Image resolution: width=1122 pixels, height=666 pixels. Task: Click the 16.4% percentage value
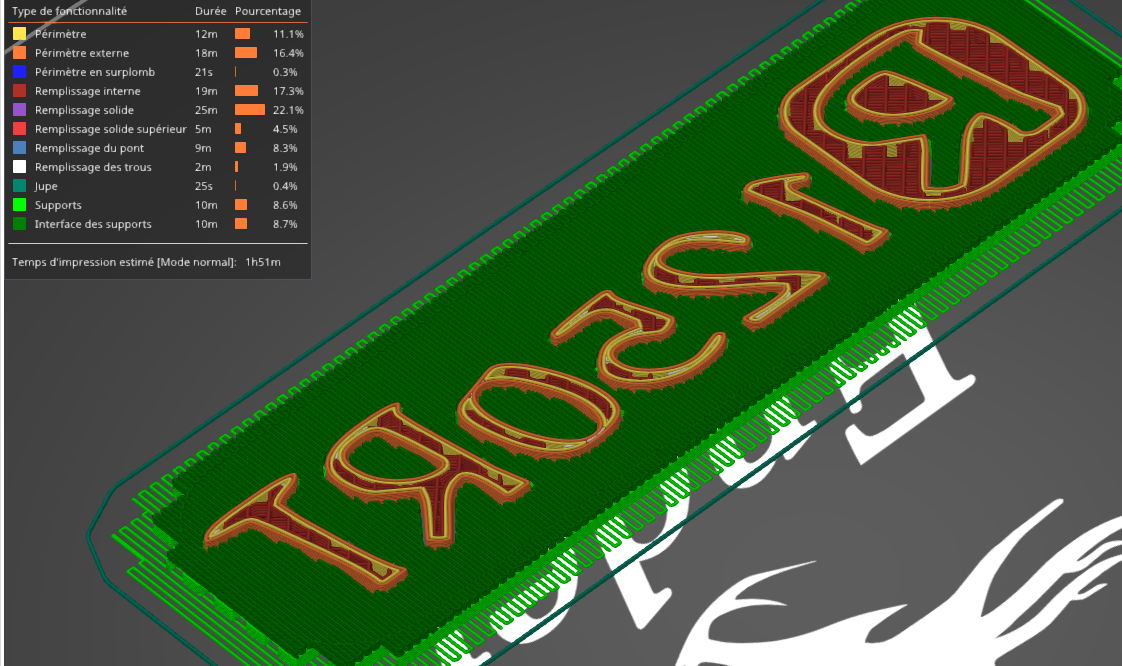(x=288, y=53)
